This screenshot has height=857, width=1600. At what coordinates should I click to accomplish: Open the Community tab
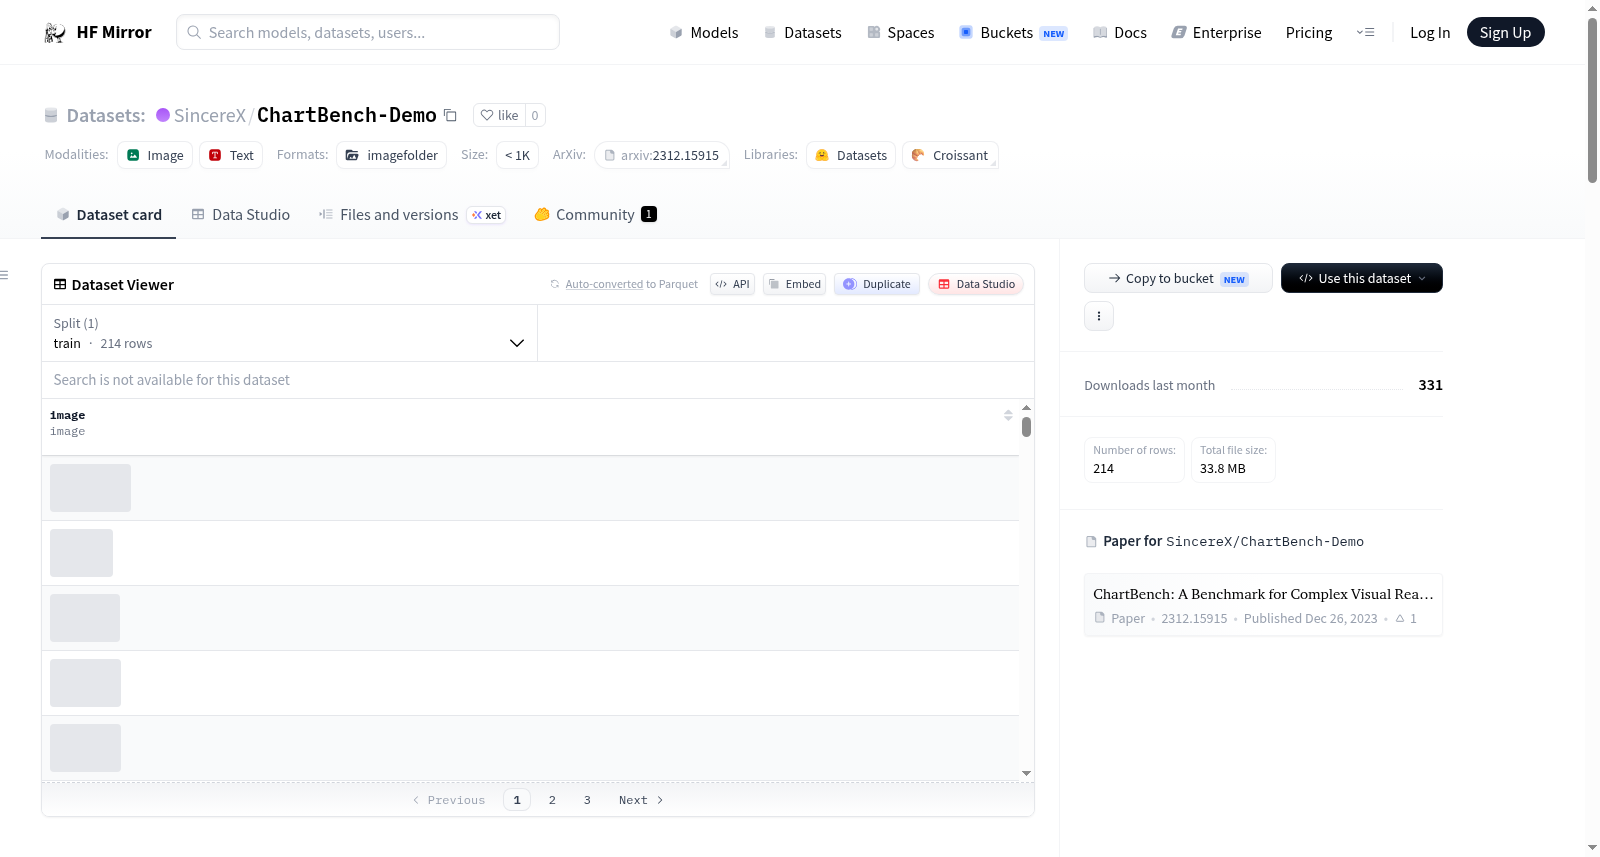point(595,215)
